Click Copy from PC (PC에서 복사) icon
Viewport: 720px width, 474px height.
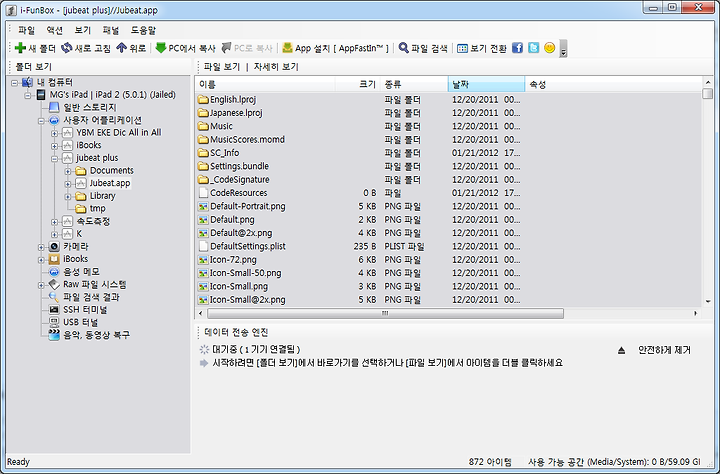point(160,48)
